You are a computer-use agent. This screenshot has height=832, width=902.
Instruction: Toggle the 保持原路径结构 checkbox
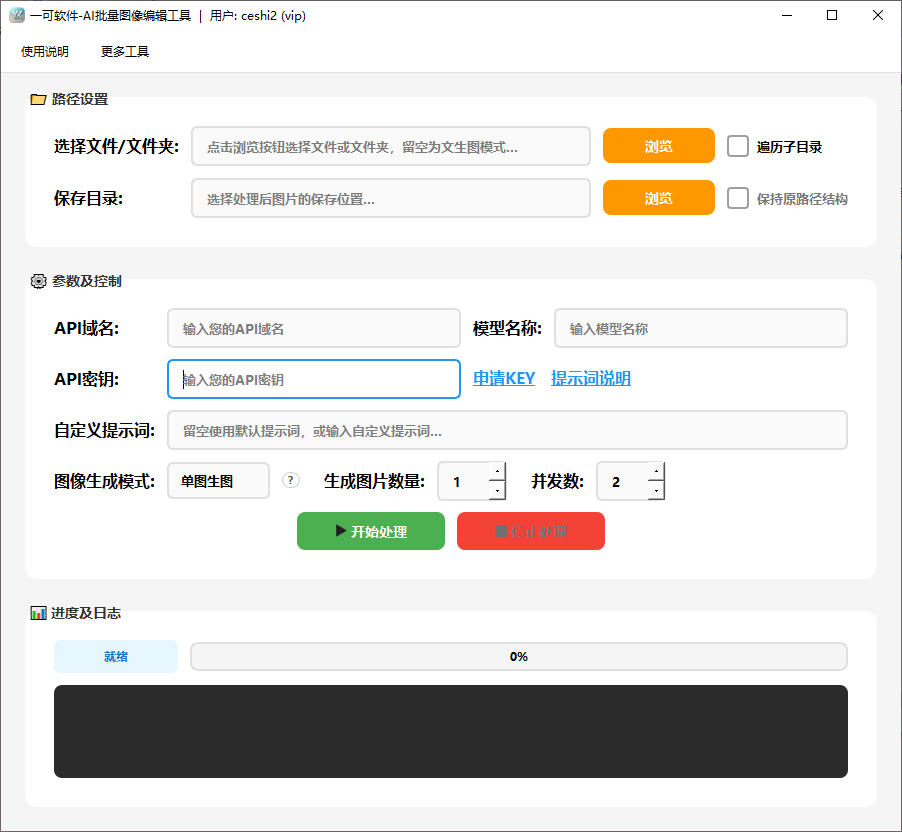pos(738,198)
